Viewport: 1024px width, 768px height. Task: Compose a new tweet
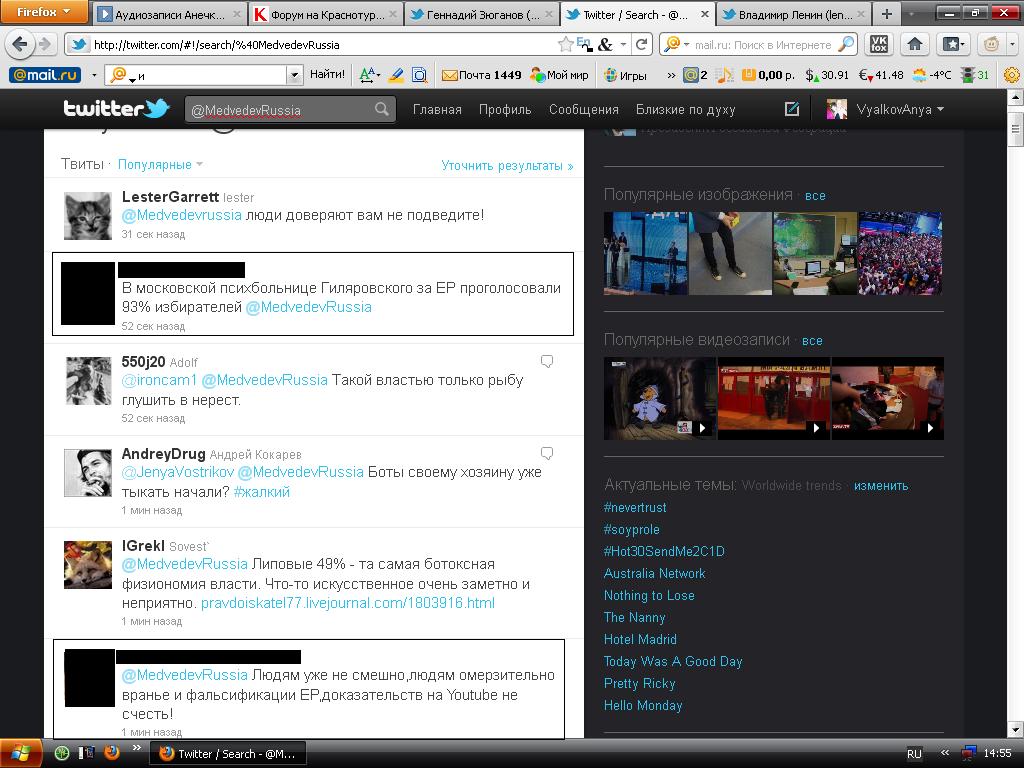coord(792,109)
